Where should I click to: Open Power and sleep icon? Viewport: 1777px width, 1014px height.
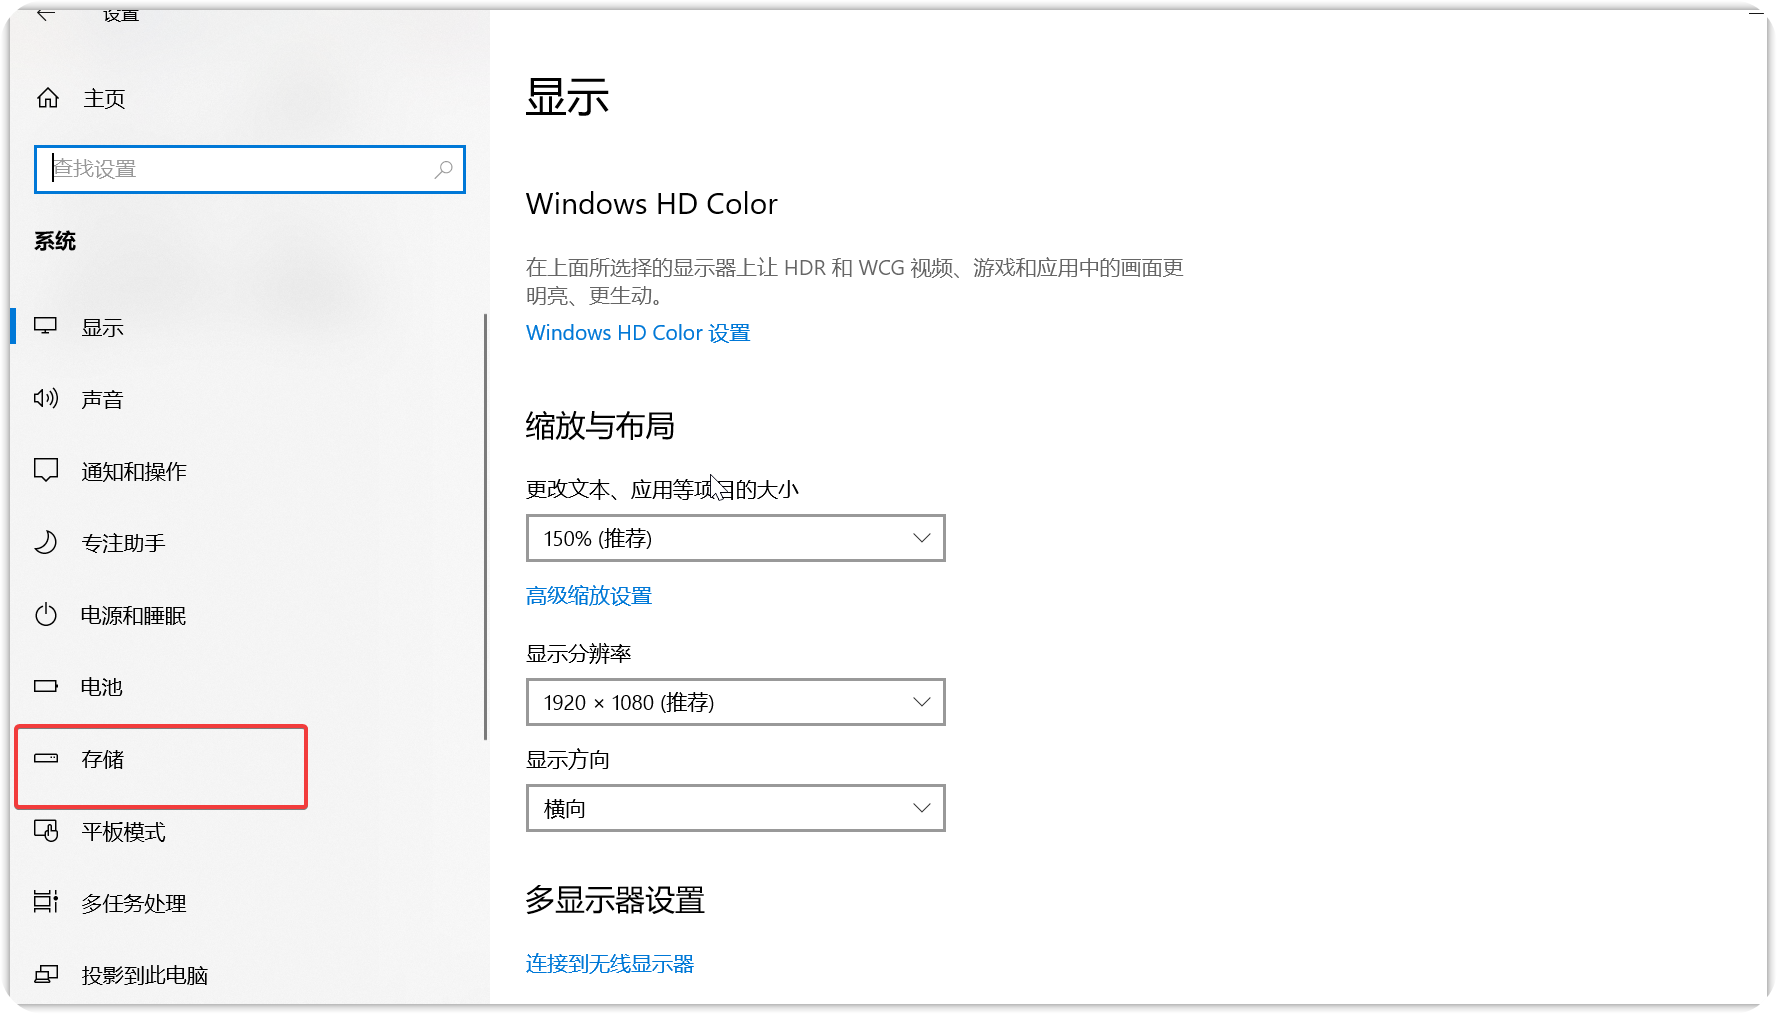pos(46,615)
